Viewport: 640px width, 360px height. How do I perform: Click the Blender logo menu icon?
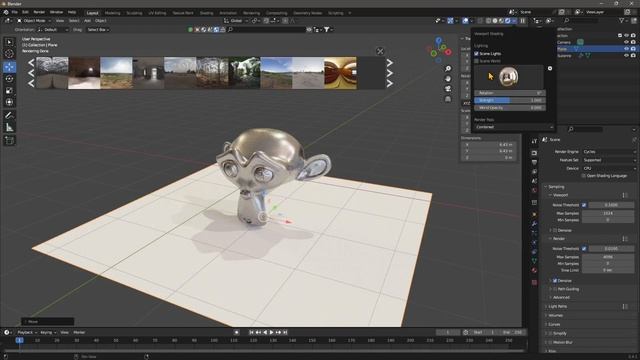6,12
